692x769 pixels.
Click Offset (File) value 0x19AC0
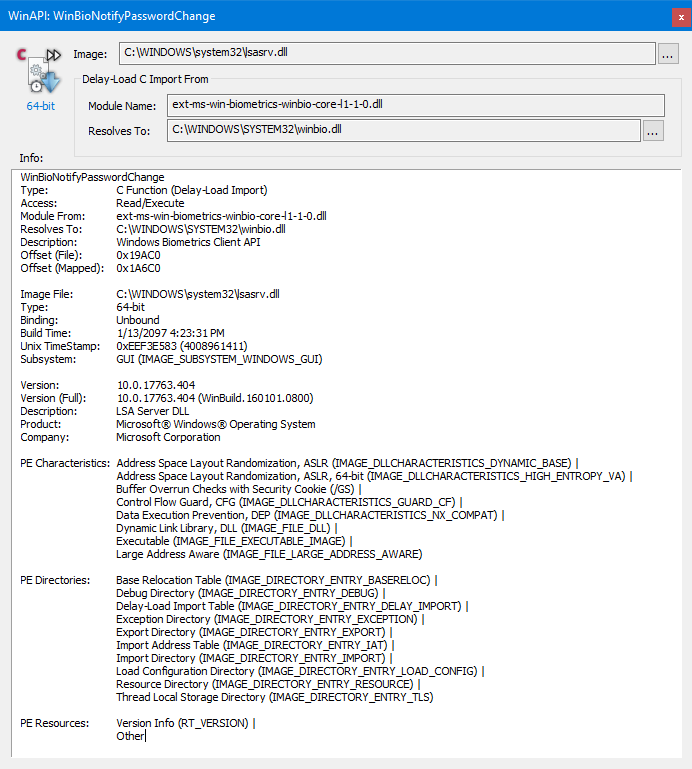pos(138,255)
